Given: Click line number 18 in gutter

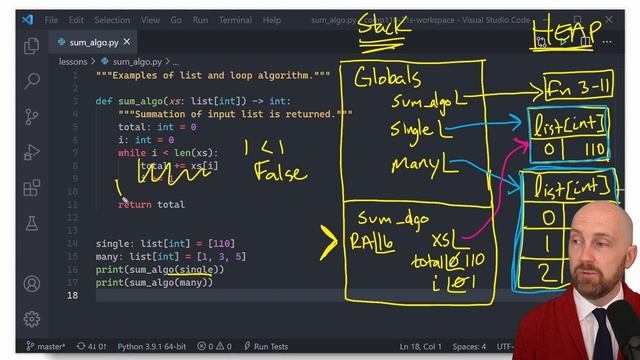Looking at the screenshot, I should click(x=73, y=295).
